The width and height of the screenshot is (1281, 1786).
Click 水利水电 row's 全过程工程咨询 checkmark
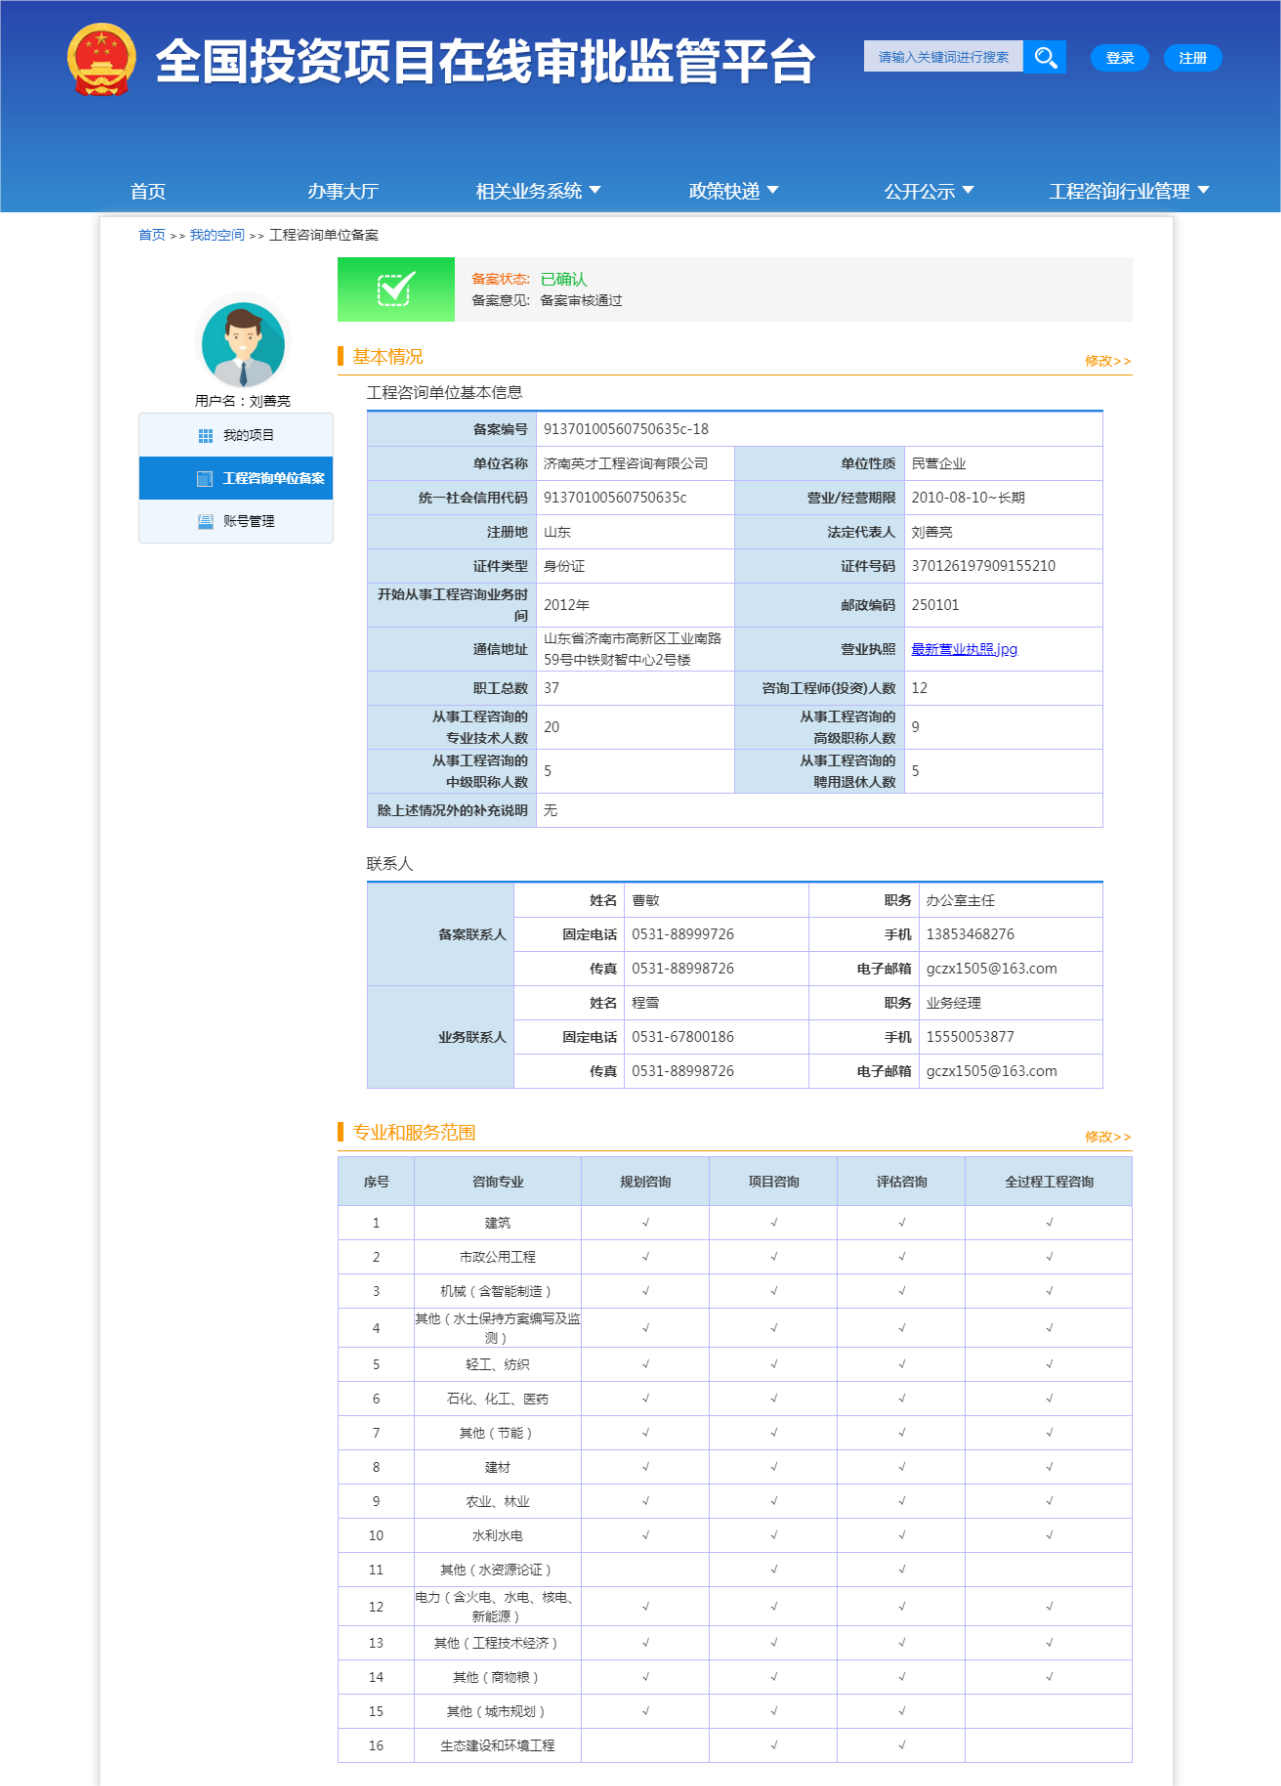(1049, 1535)
